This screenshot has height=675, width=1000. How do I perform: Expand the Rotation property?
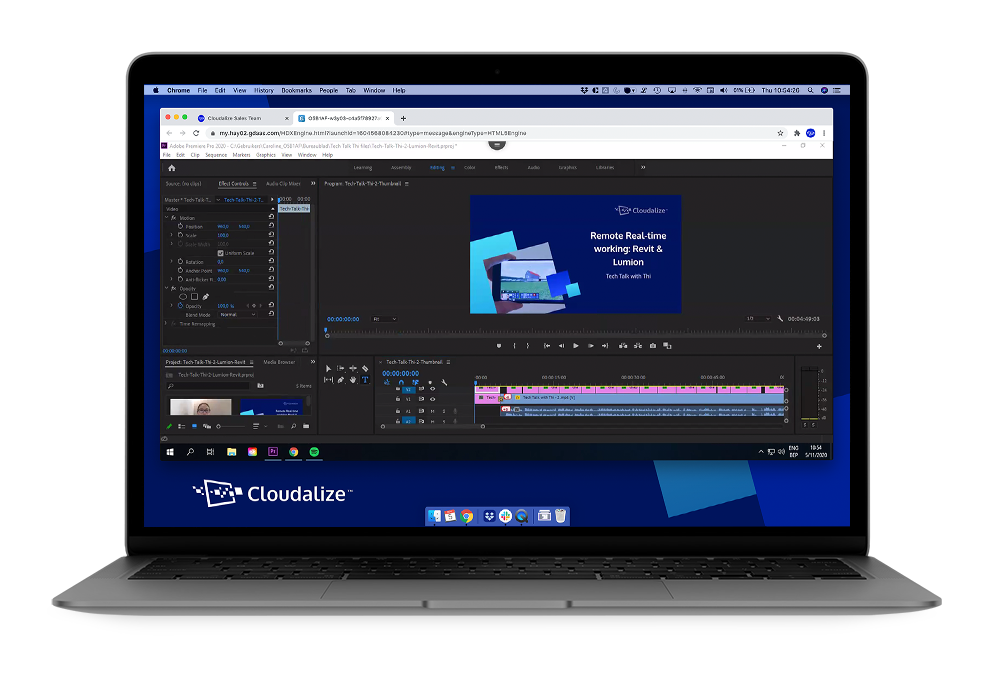(172, 262)
